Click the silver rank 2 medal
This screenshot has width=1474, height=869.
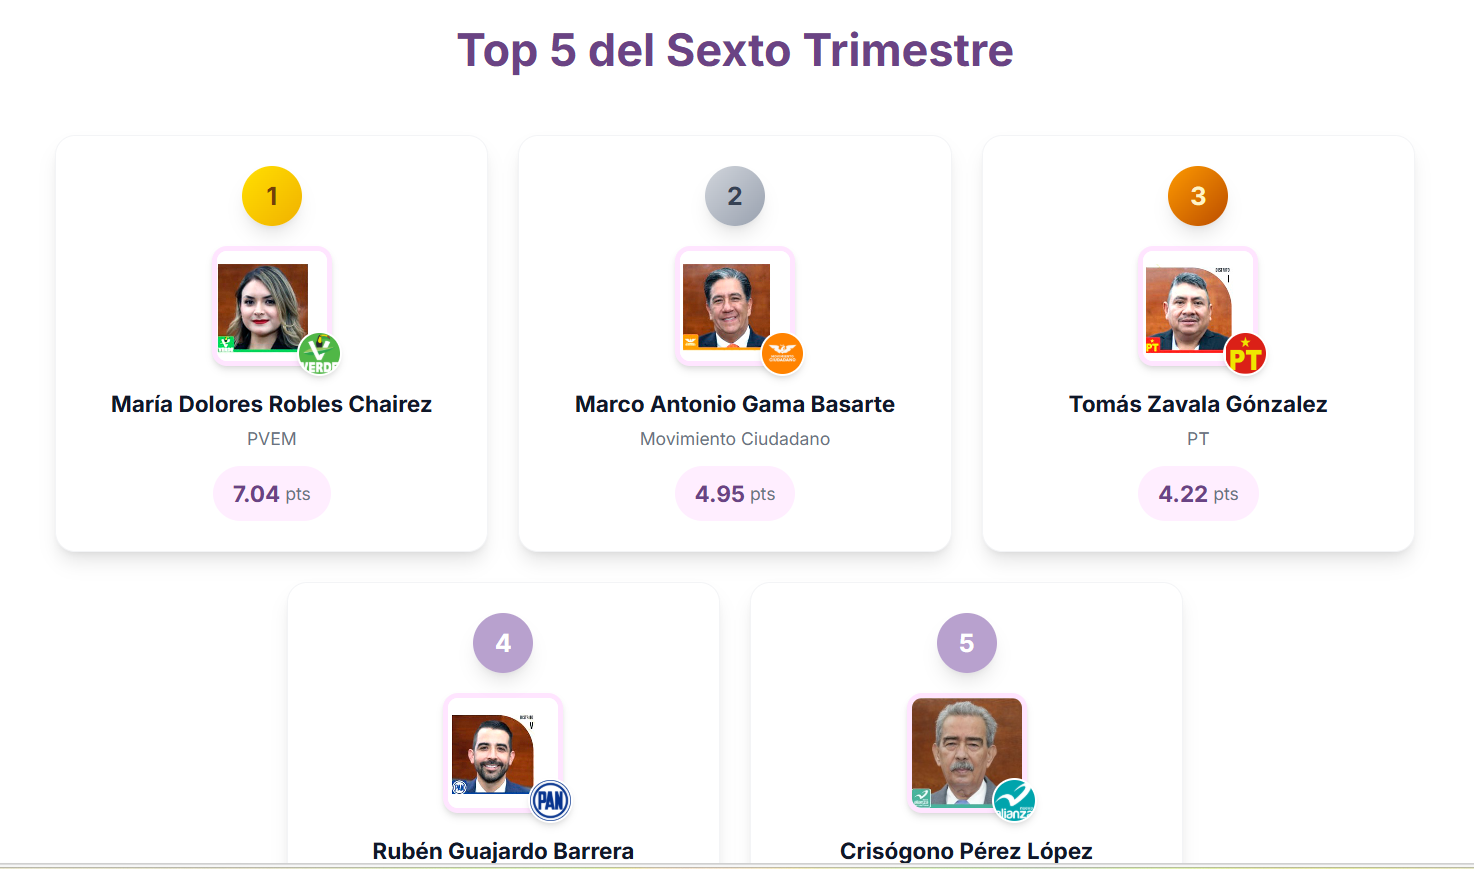pos(735,196)
